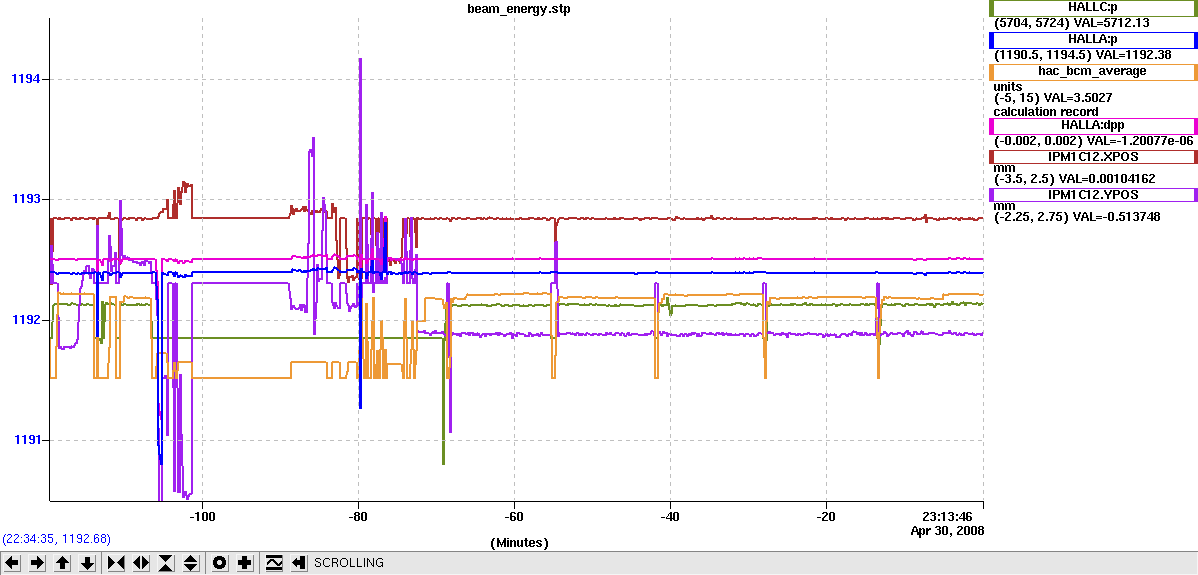Select the HALLA:dpp curve legend
Screen dimensions: 1198x575
tap(1093, 125)
